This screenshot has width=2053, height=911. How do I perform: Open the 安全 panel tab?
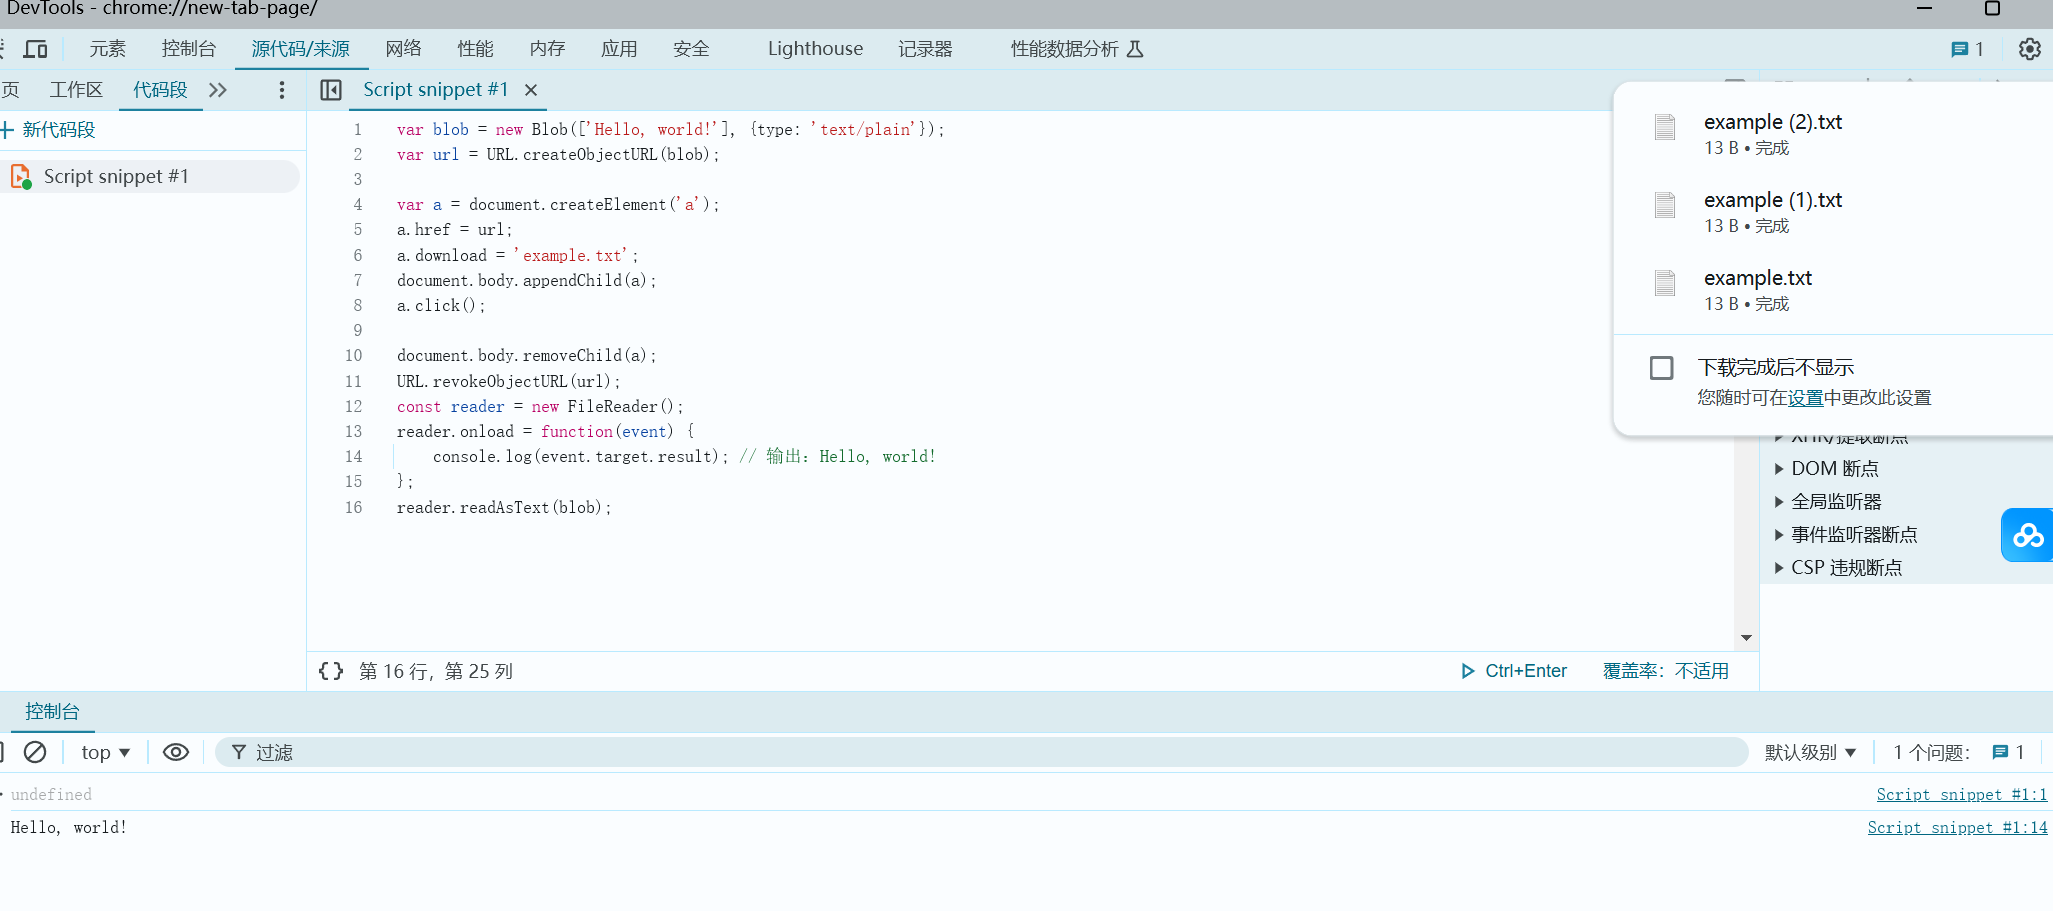click(691, 49)
